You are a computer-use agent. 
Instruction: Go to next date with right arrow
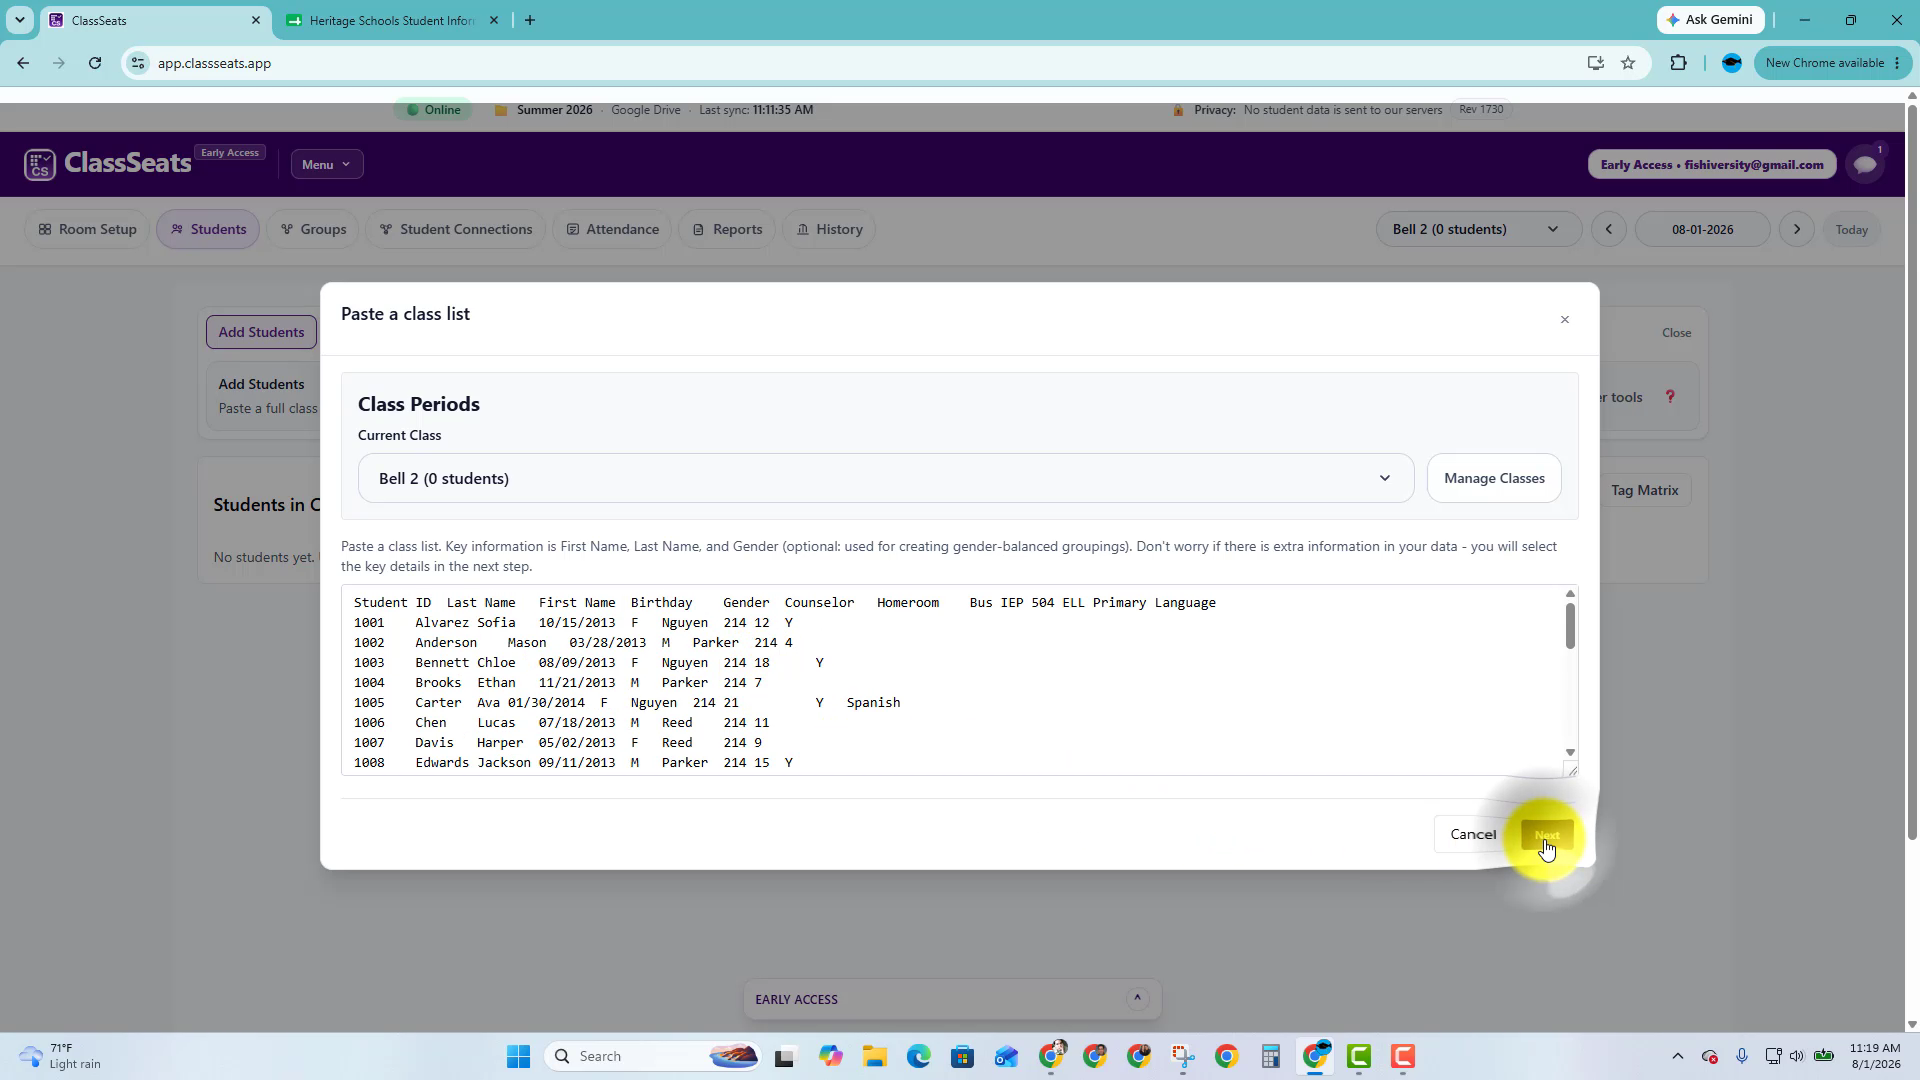coord(1797,230)
